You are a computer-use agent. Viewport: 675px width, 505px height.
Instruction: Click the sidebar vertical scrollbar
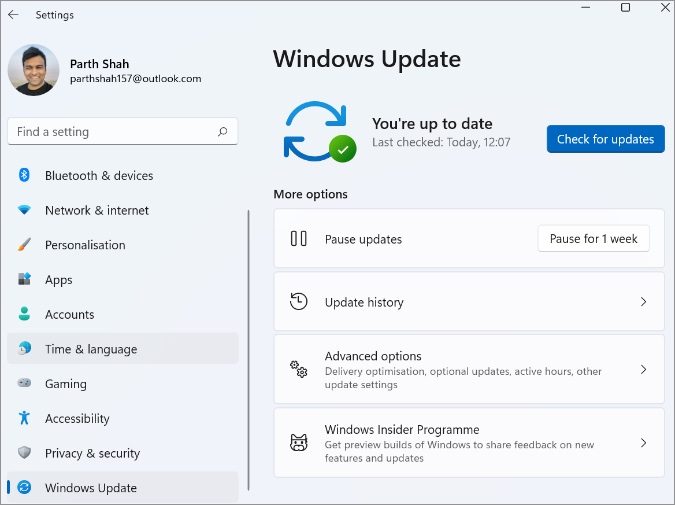pos(248,350)
